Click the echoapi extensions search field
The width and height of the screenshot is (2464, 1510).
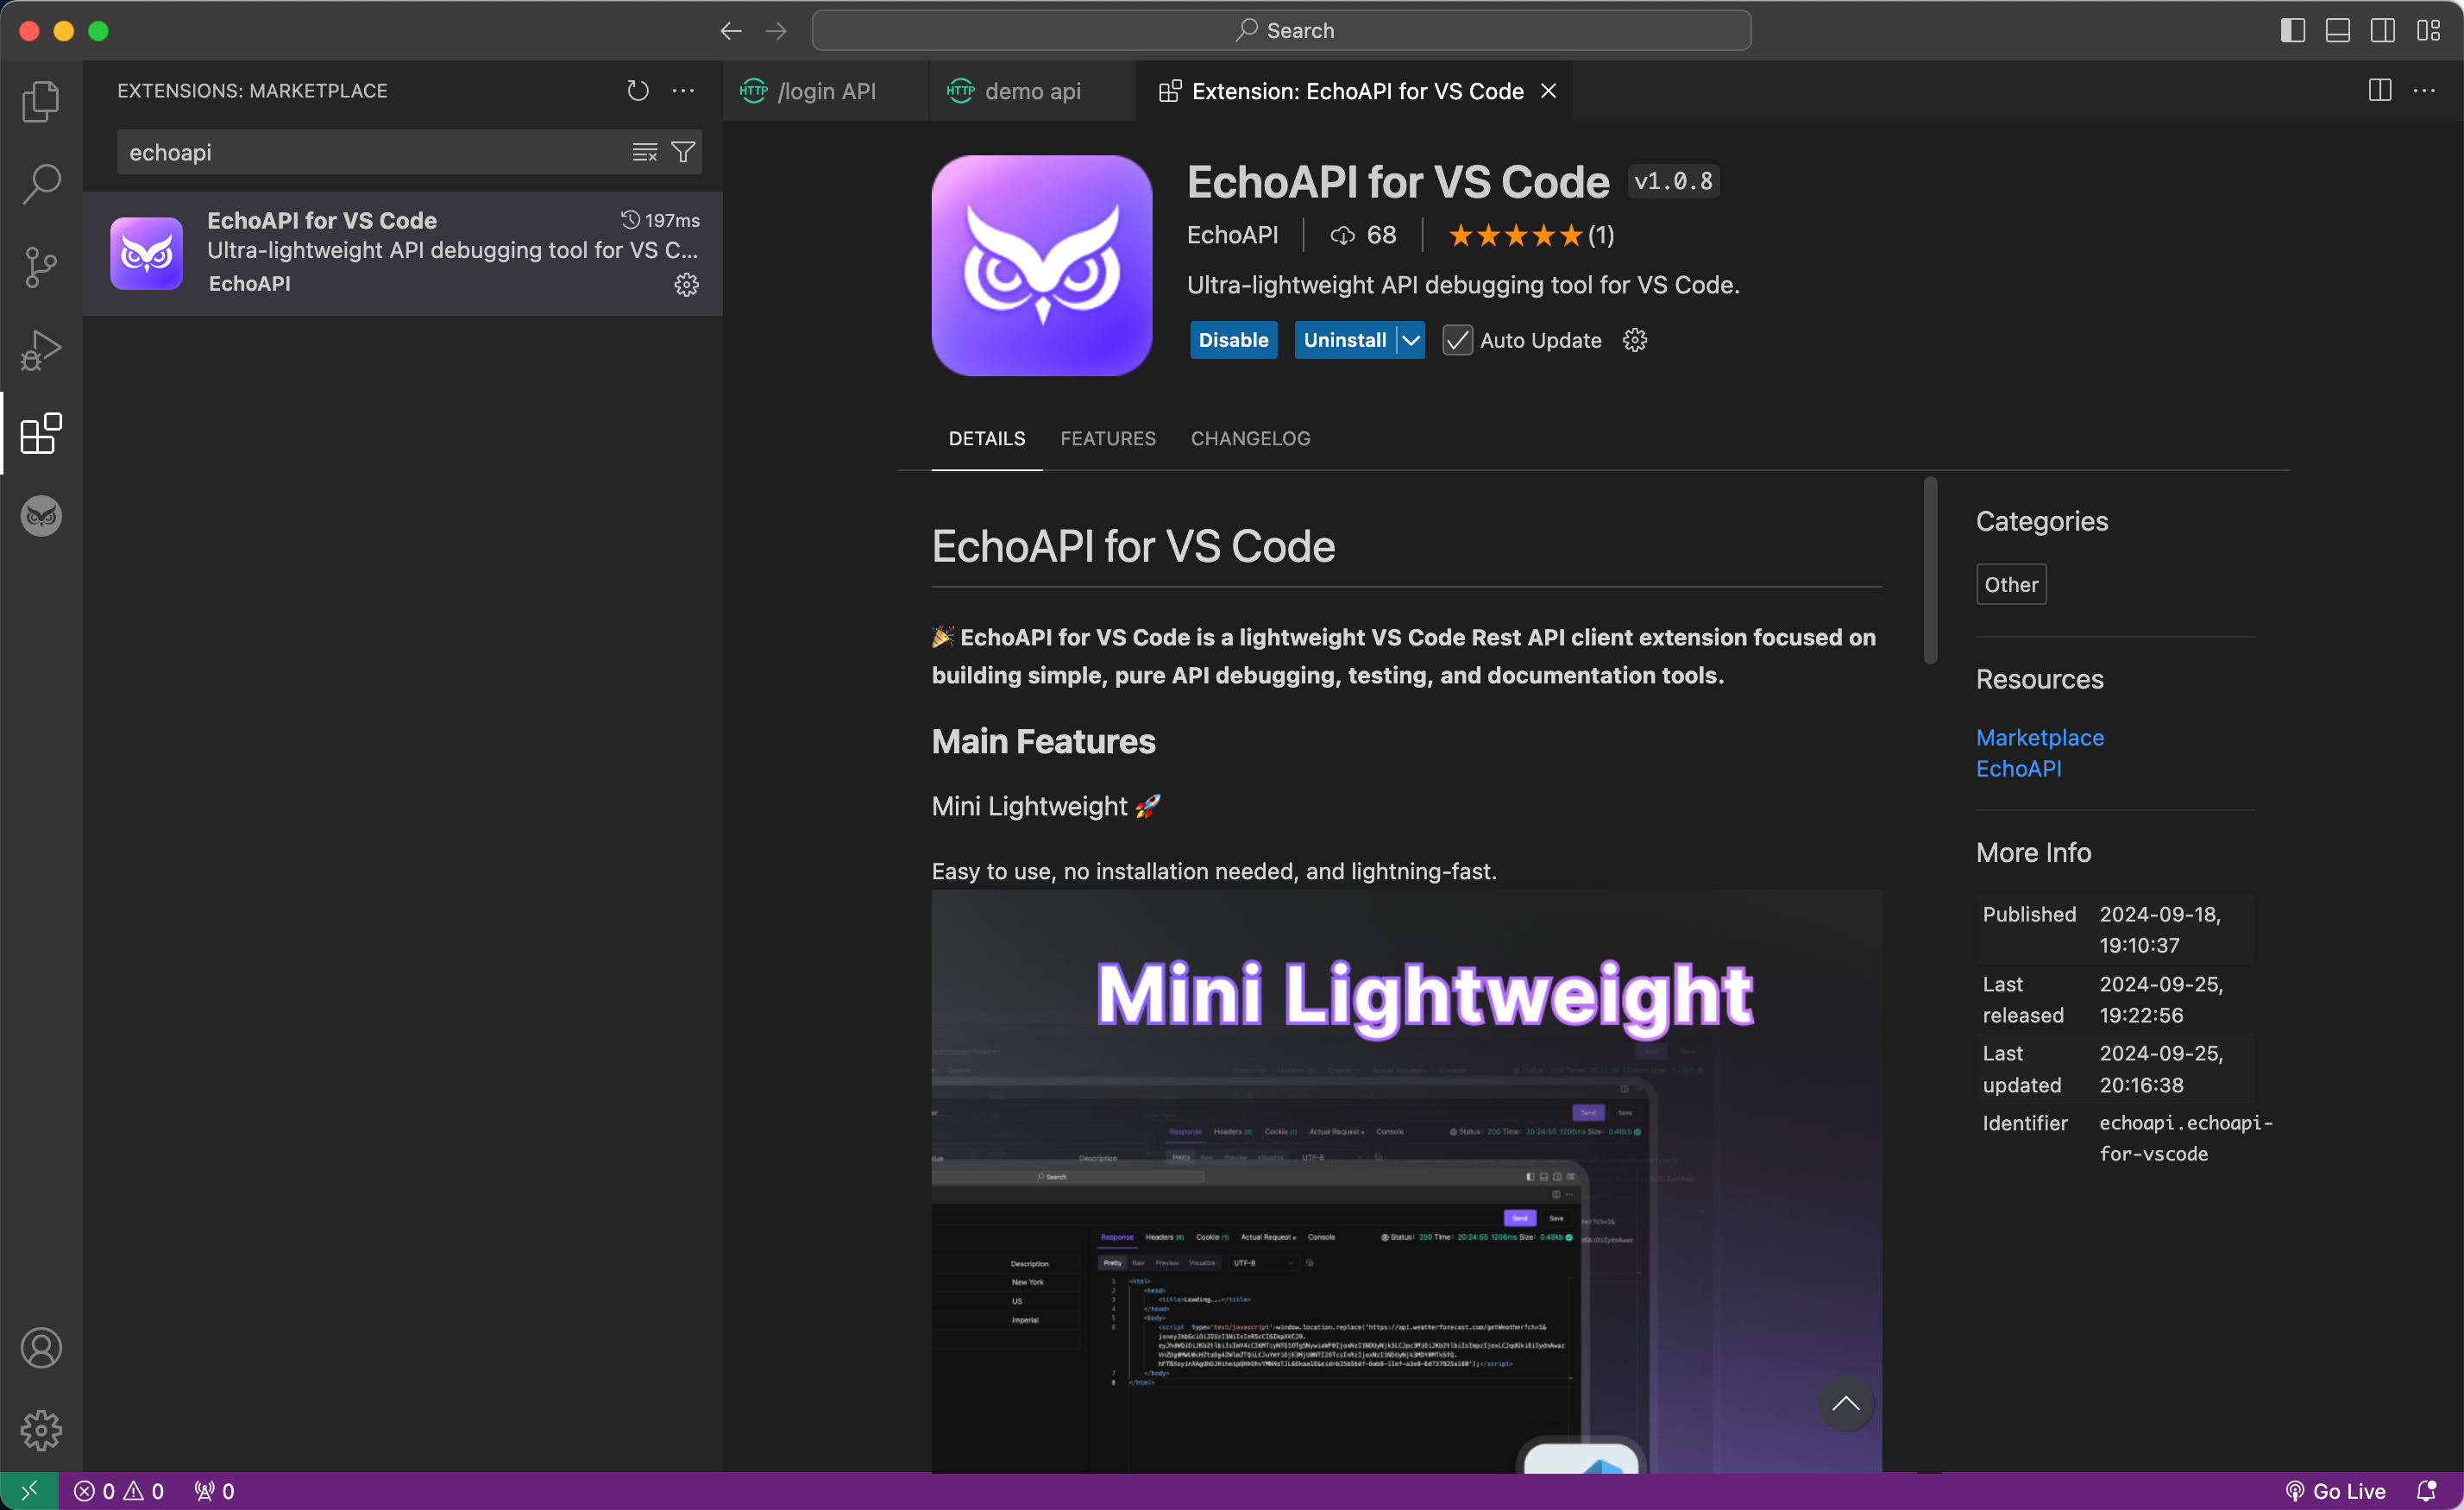(375, 152)
